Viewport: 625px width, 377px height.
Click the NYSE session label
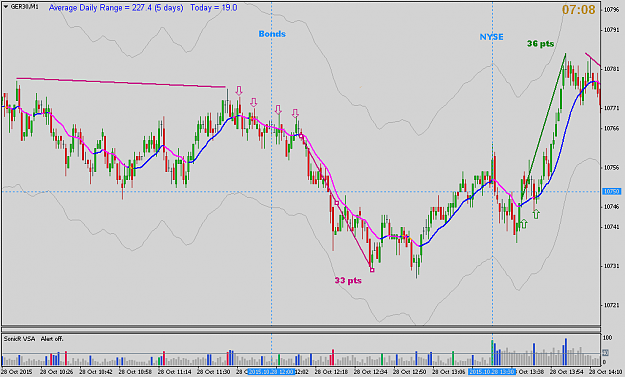pos(491,37)
